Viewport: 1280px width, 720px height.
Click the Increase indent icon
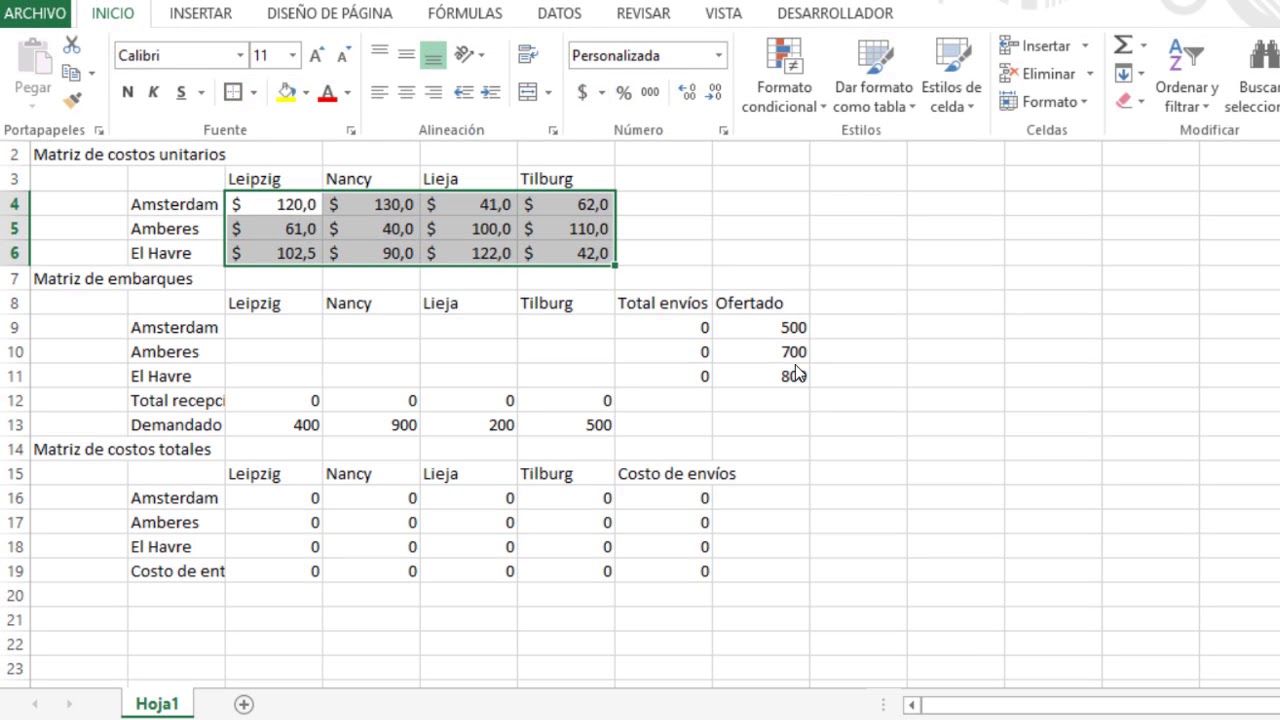[x=491, y=92]
